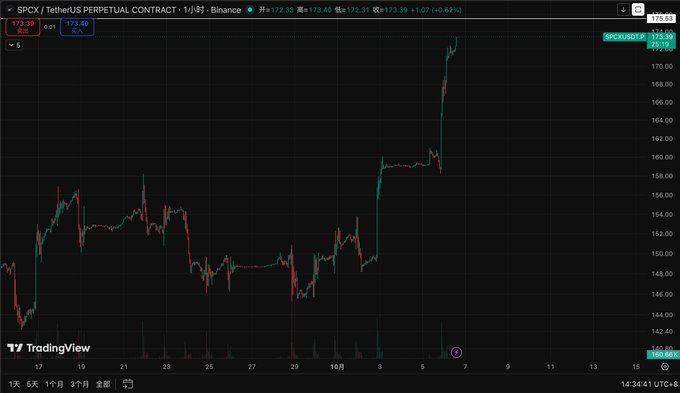The width and height of the screenshot is (680, 393).
Task: Click the red 173.39 sell button
Action: pos(23,26)
